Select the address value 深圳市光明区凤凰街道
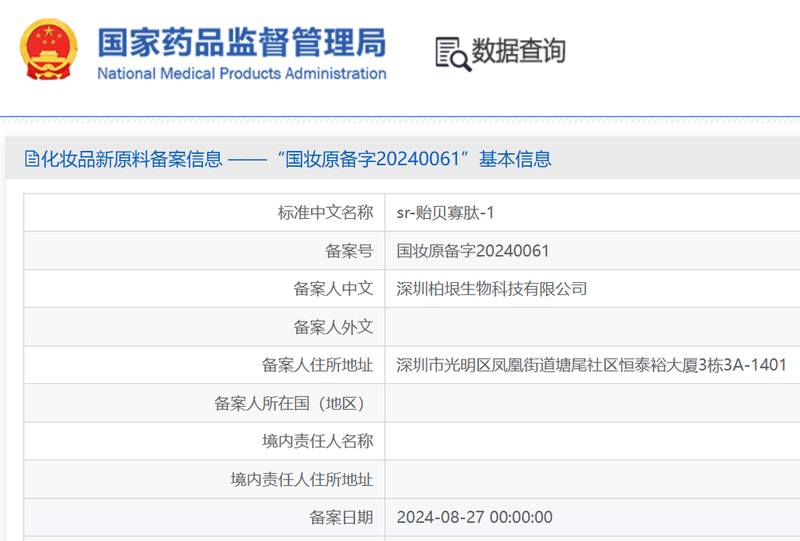This screenshot has height=541, width=800. [591, 365]
